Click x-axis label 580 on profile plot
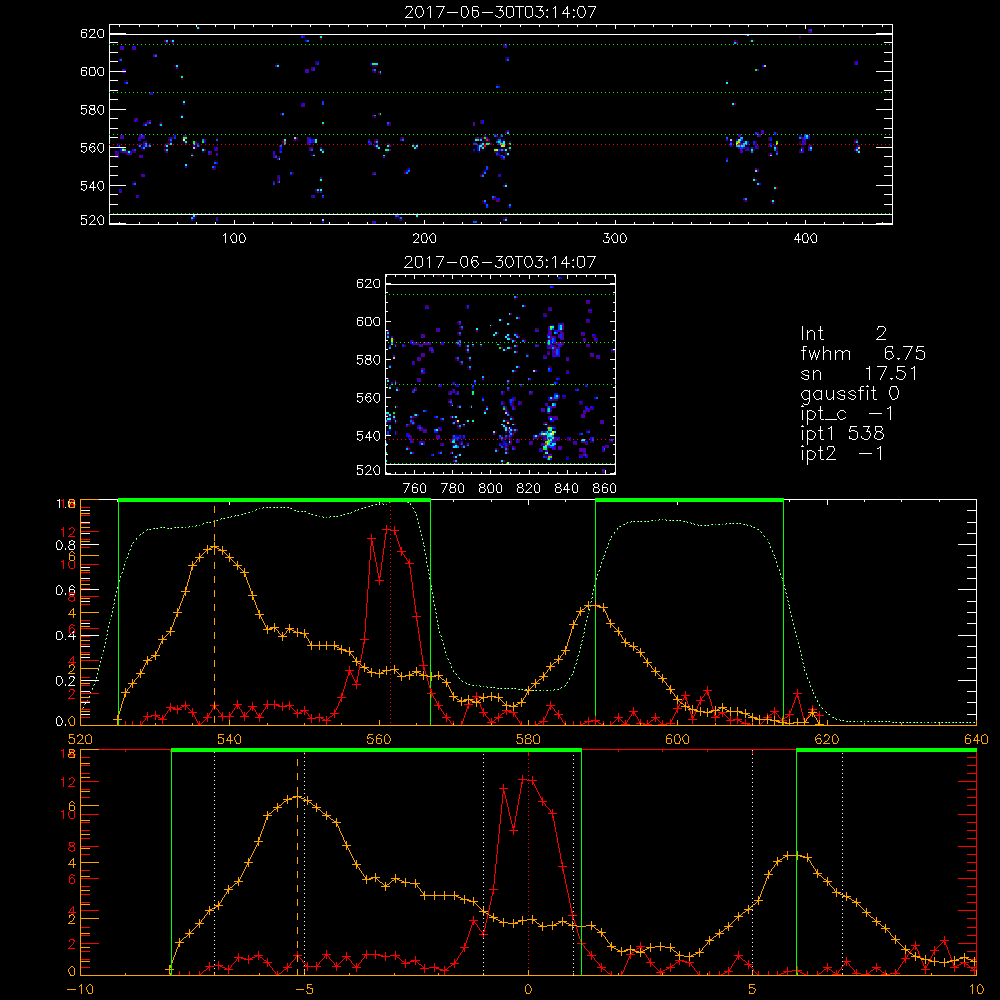Image resolution: width=1000 pixels, height=1000 pixels. coord(528,740)
